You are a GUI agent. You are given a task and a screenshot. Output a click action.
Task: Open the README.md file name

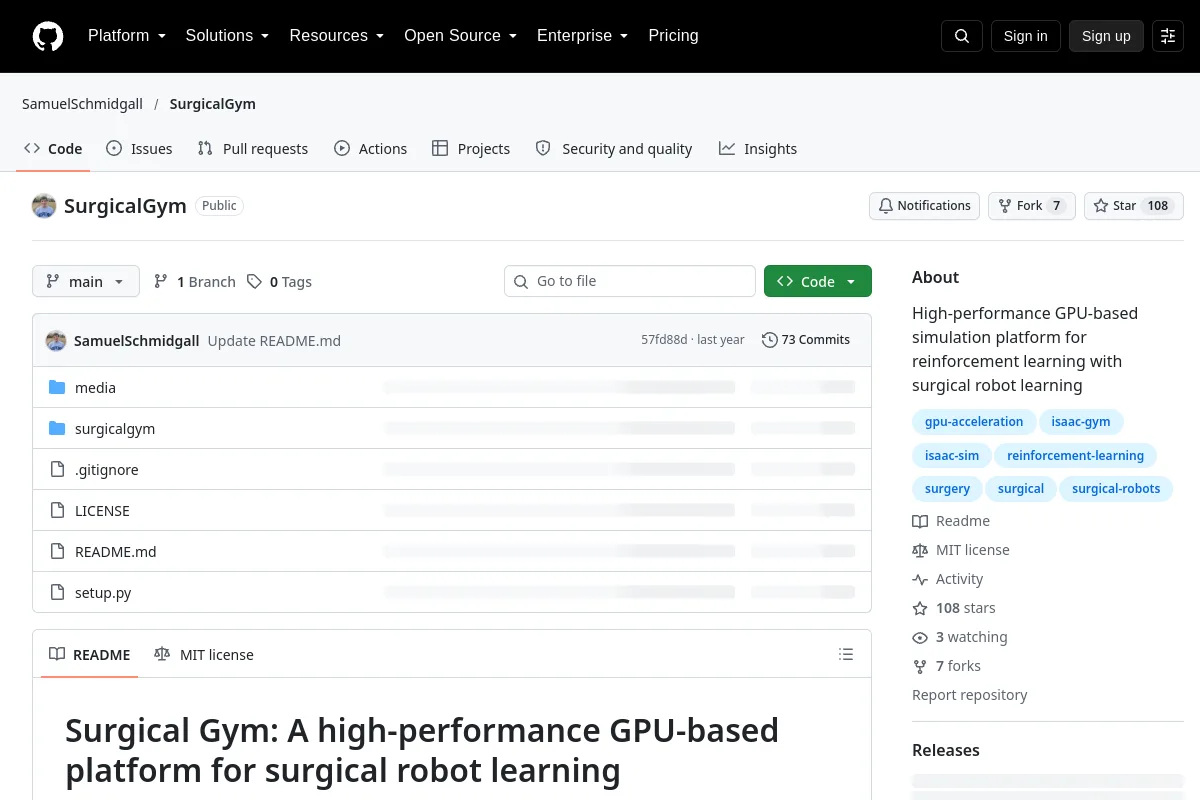click(116, 552)
